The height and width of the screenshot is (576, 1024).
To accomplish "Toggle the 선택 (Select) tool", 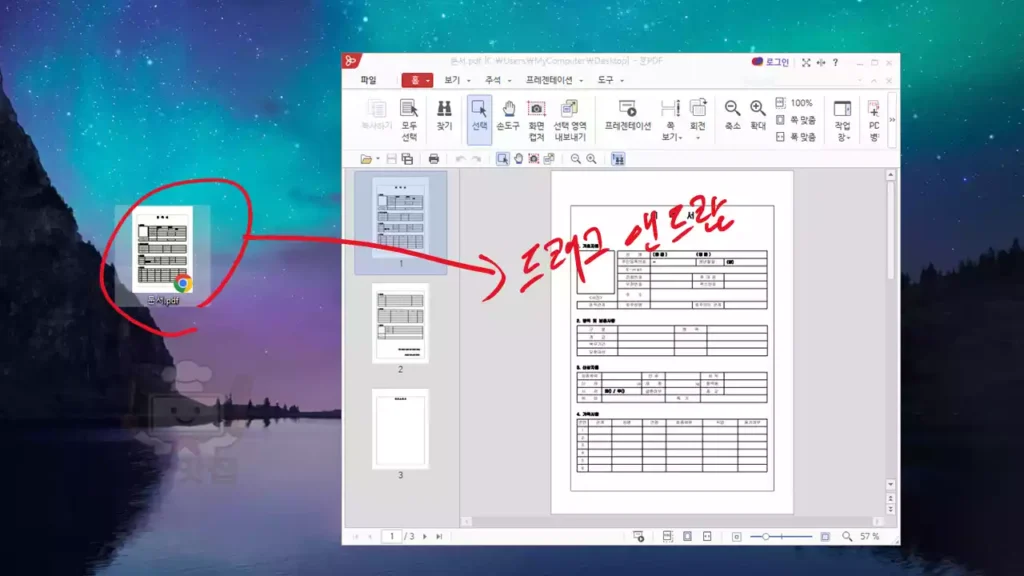I will pos(479,115).
